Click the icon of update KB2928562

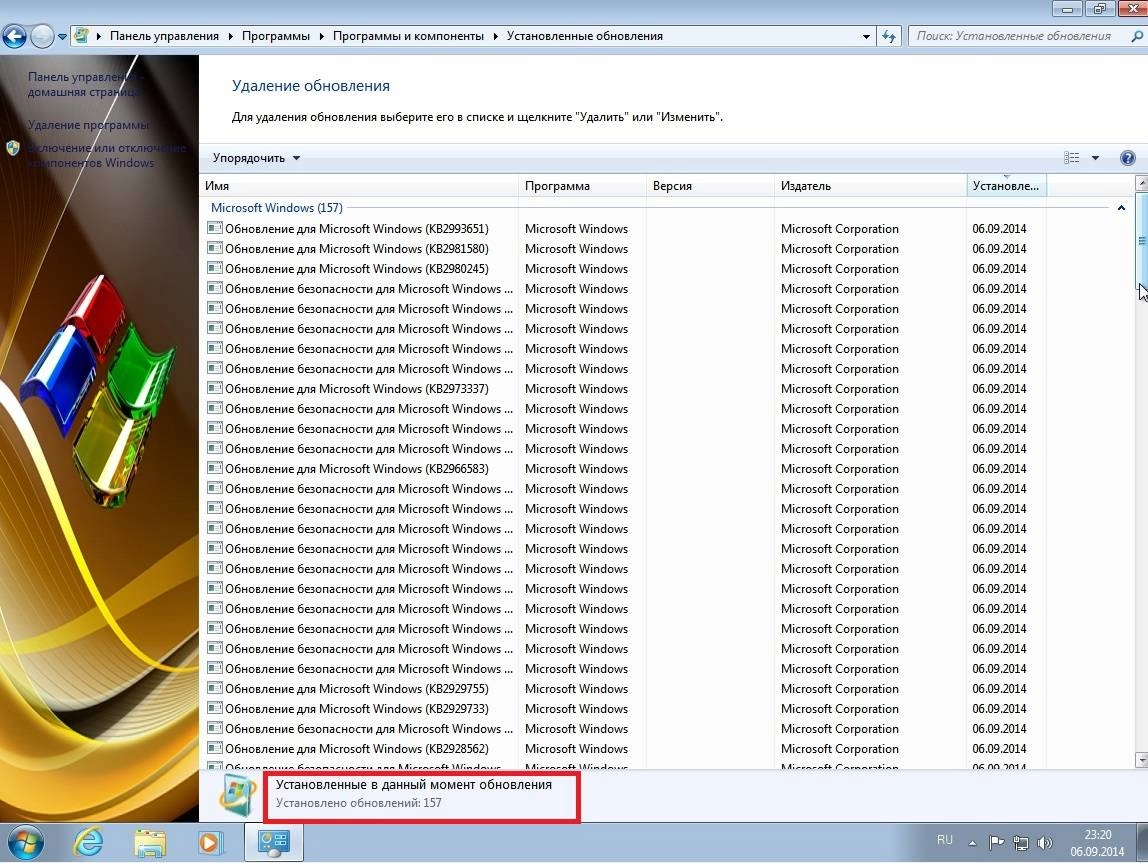point(215,748)
